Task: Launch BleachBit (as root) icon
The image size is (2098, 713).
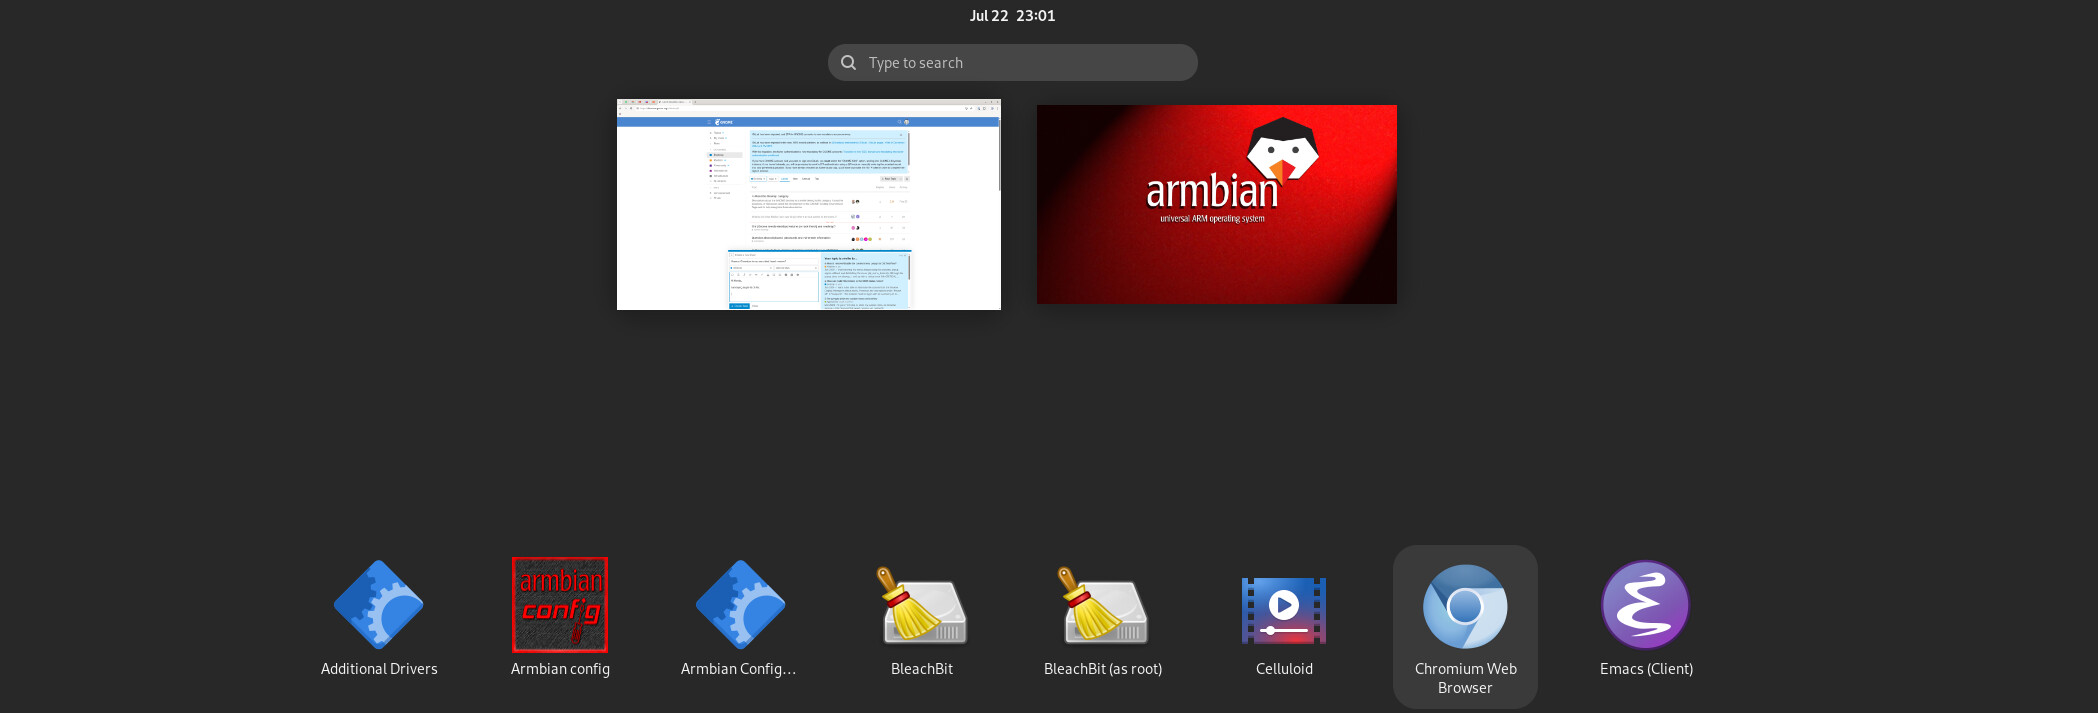Action: [x=1103, y=605]
